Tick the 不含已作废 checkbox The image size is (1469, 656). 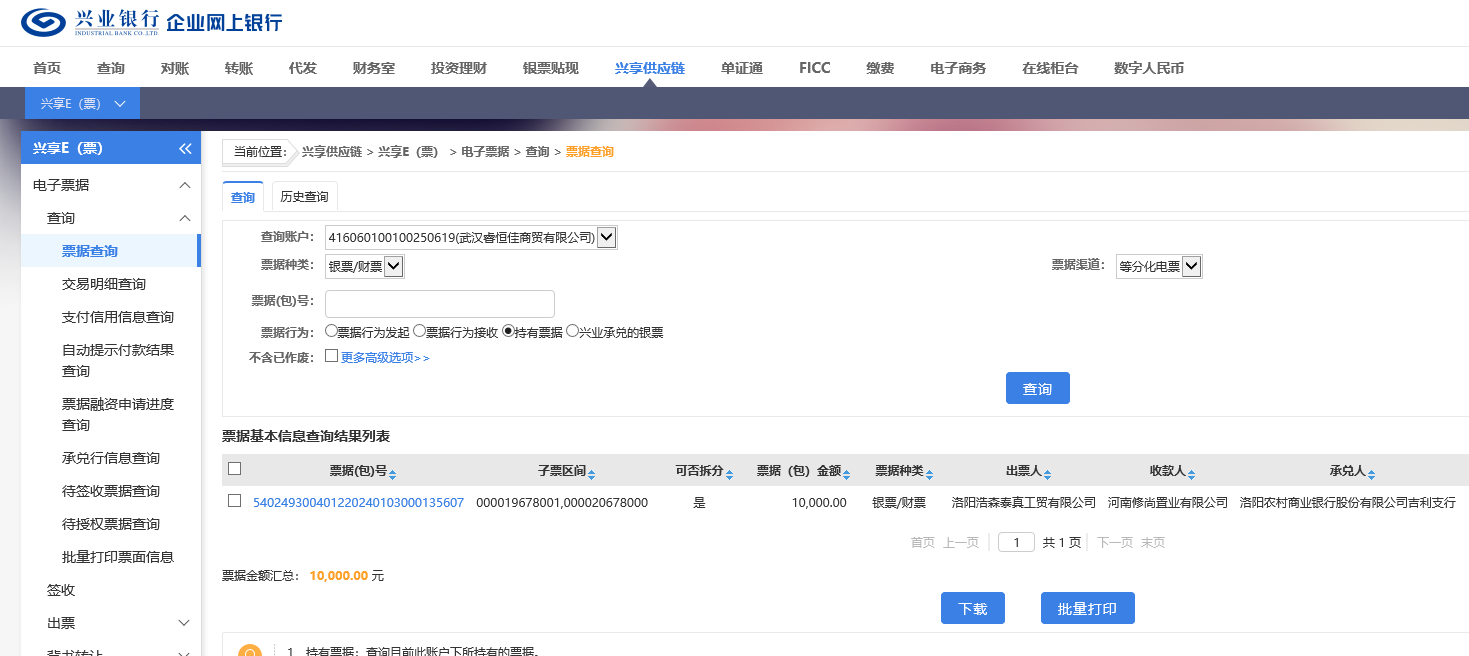[331, 356]
